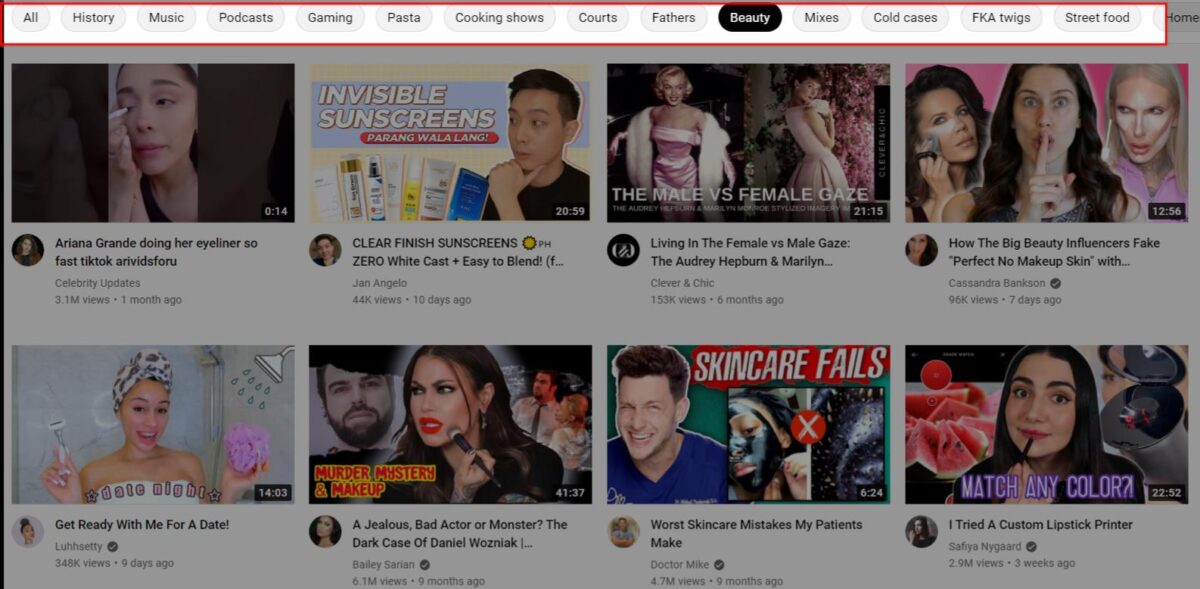Screen dimensions: 1200x589
Task: Deselect Beauty by clicking the All chip
Action: point(30,17)
